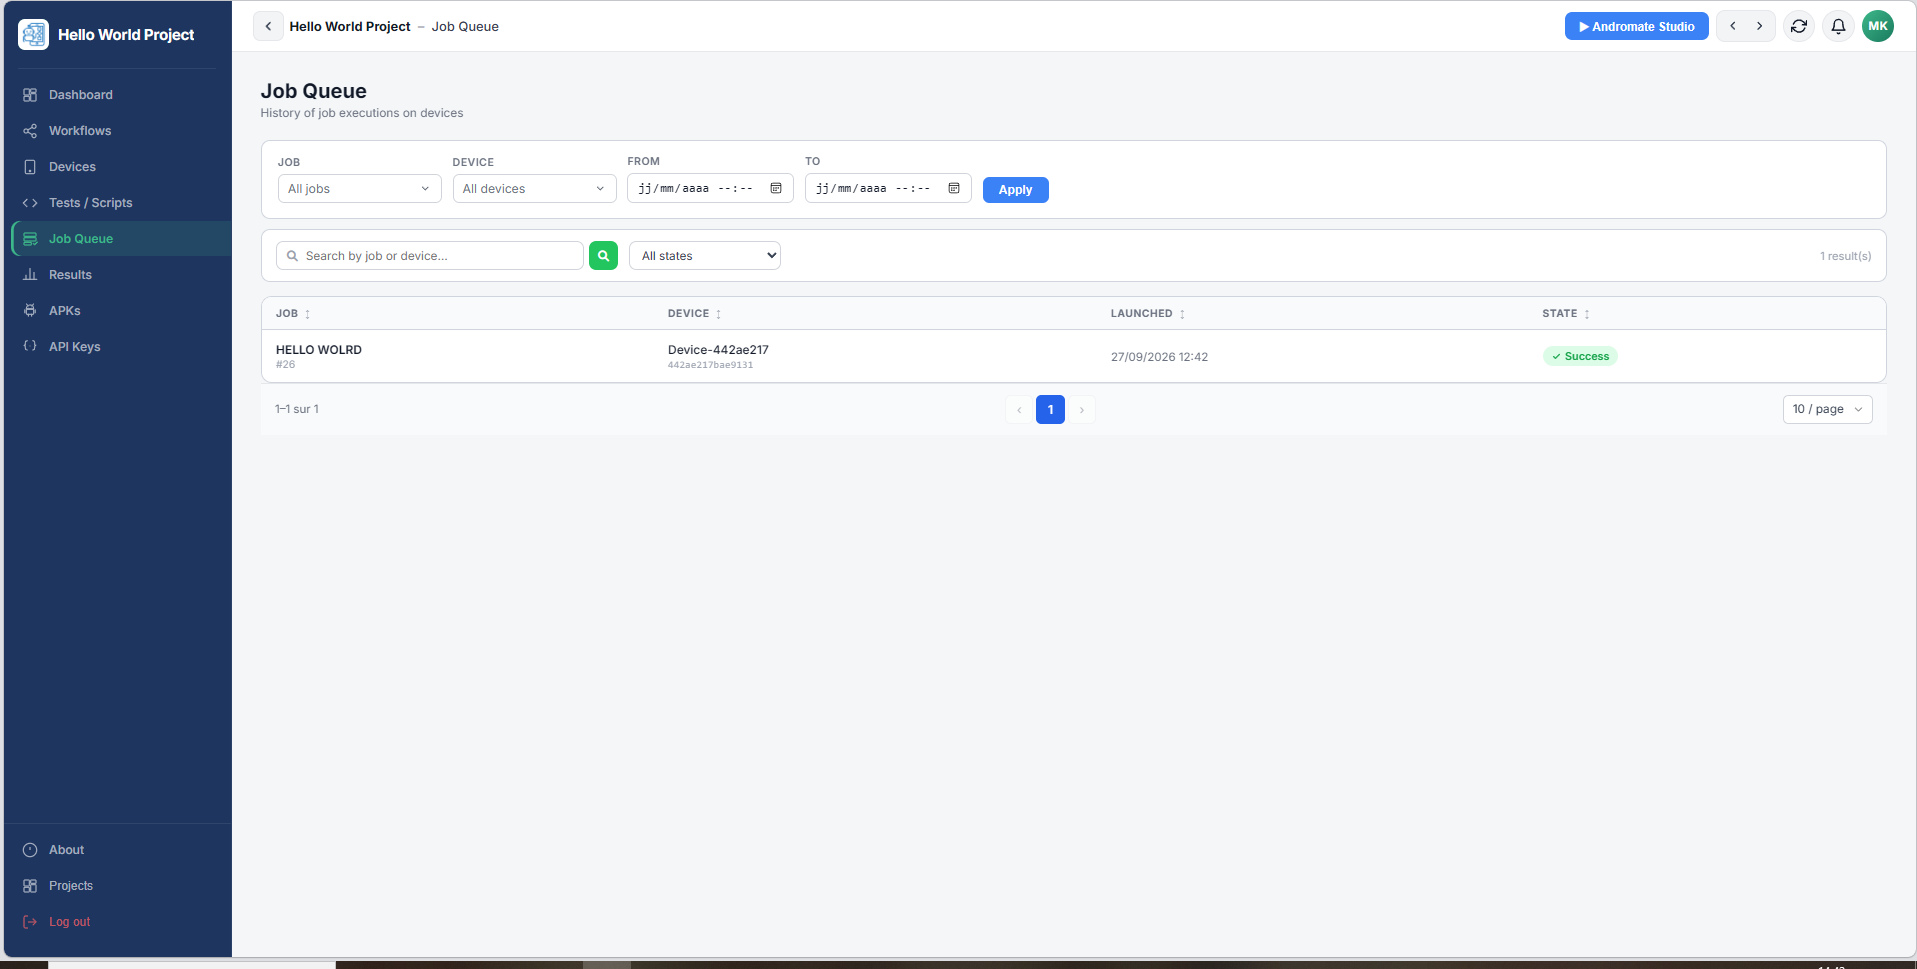Viewport: 1917px width, 969px height.
Task: Sort by LAUNCHED column
Action: click(1148, 314)
